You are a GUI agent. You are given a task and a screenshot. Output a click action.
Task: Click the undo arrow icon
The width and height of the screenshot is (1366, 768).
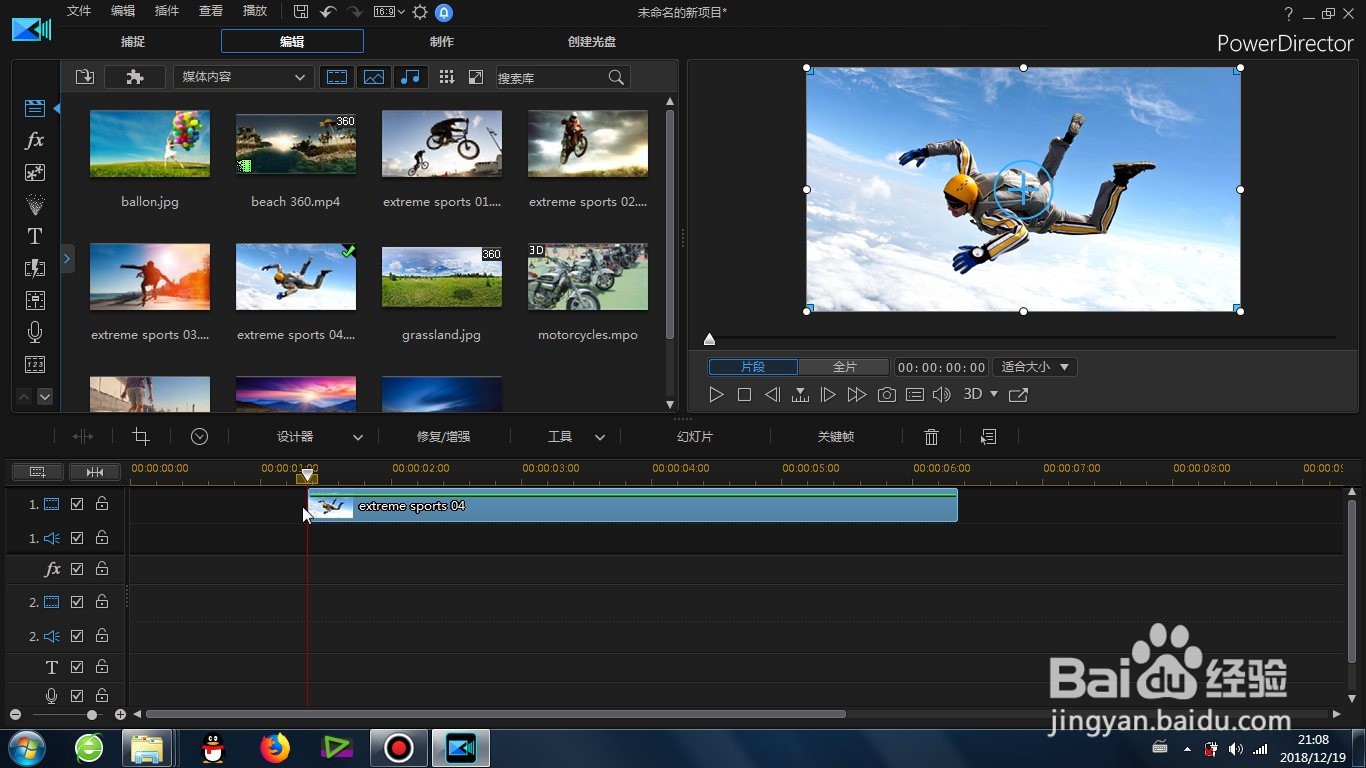pos(328,12)
